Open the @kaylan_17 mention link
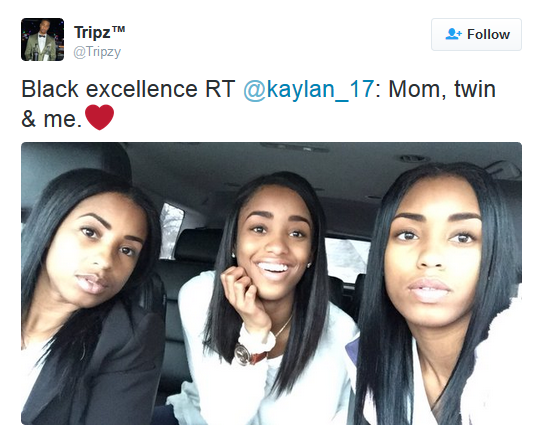 point(309,89)
